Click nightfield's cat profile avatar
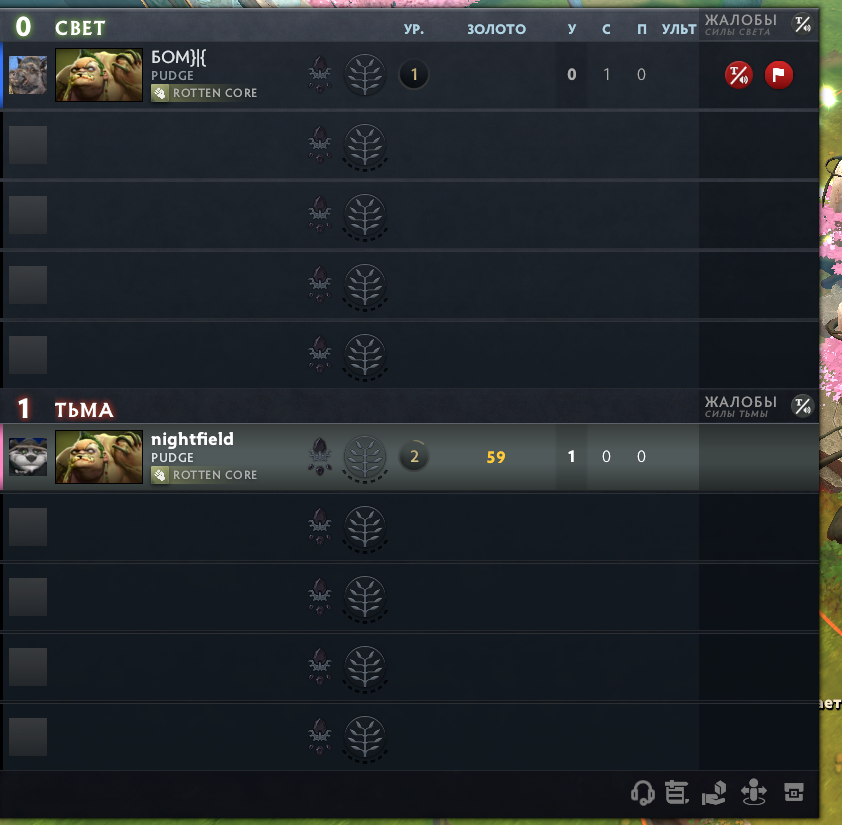Screen dimensions: 842x825 click(28, 457)
